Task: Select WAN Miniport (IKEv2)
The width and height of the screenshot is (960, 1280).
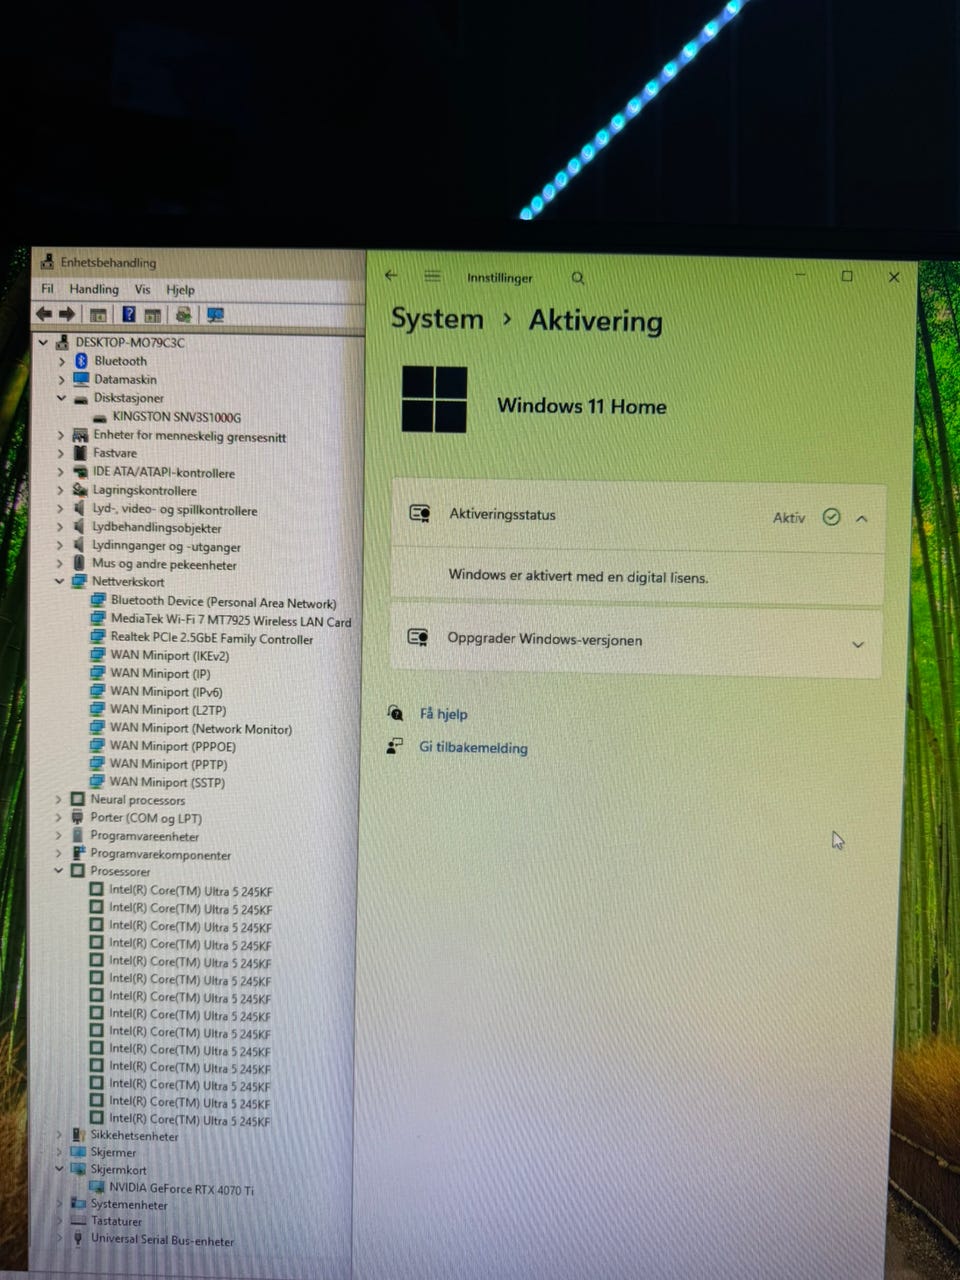Action: click(170, 656)
